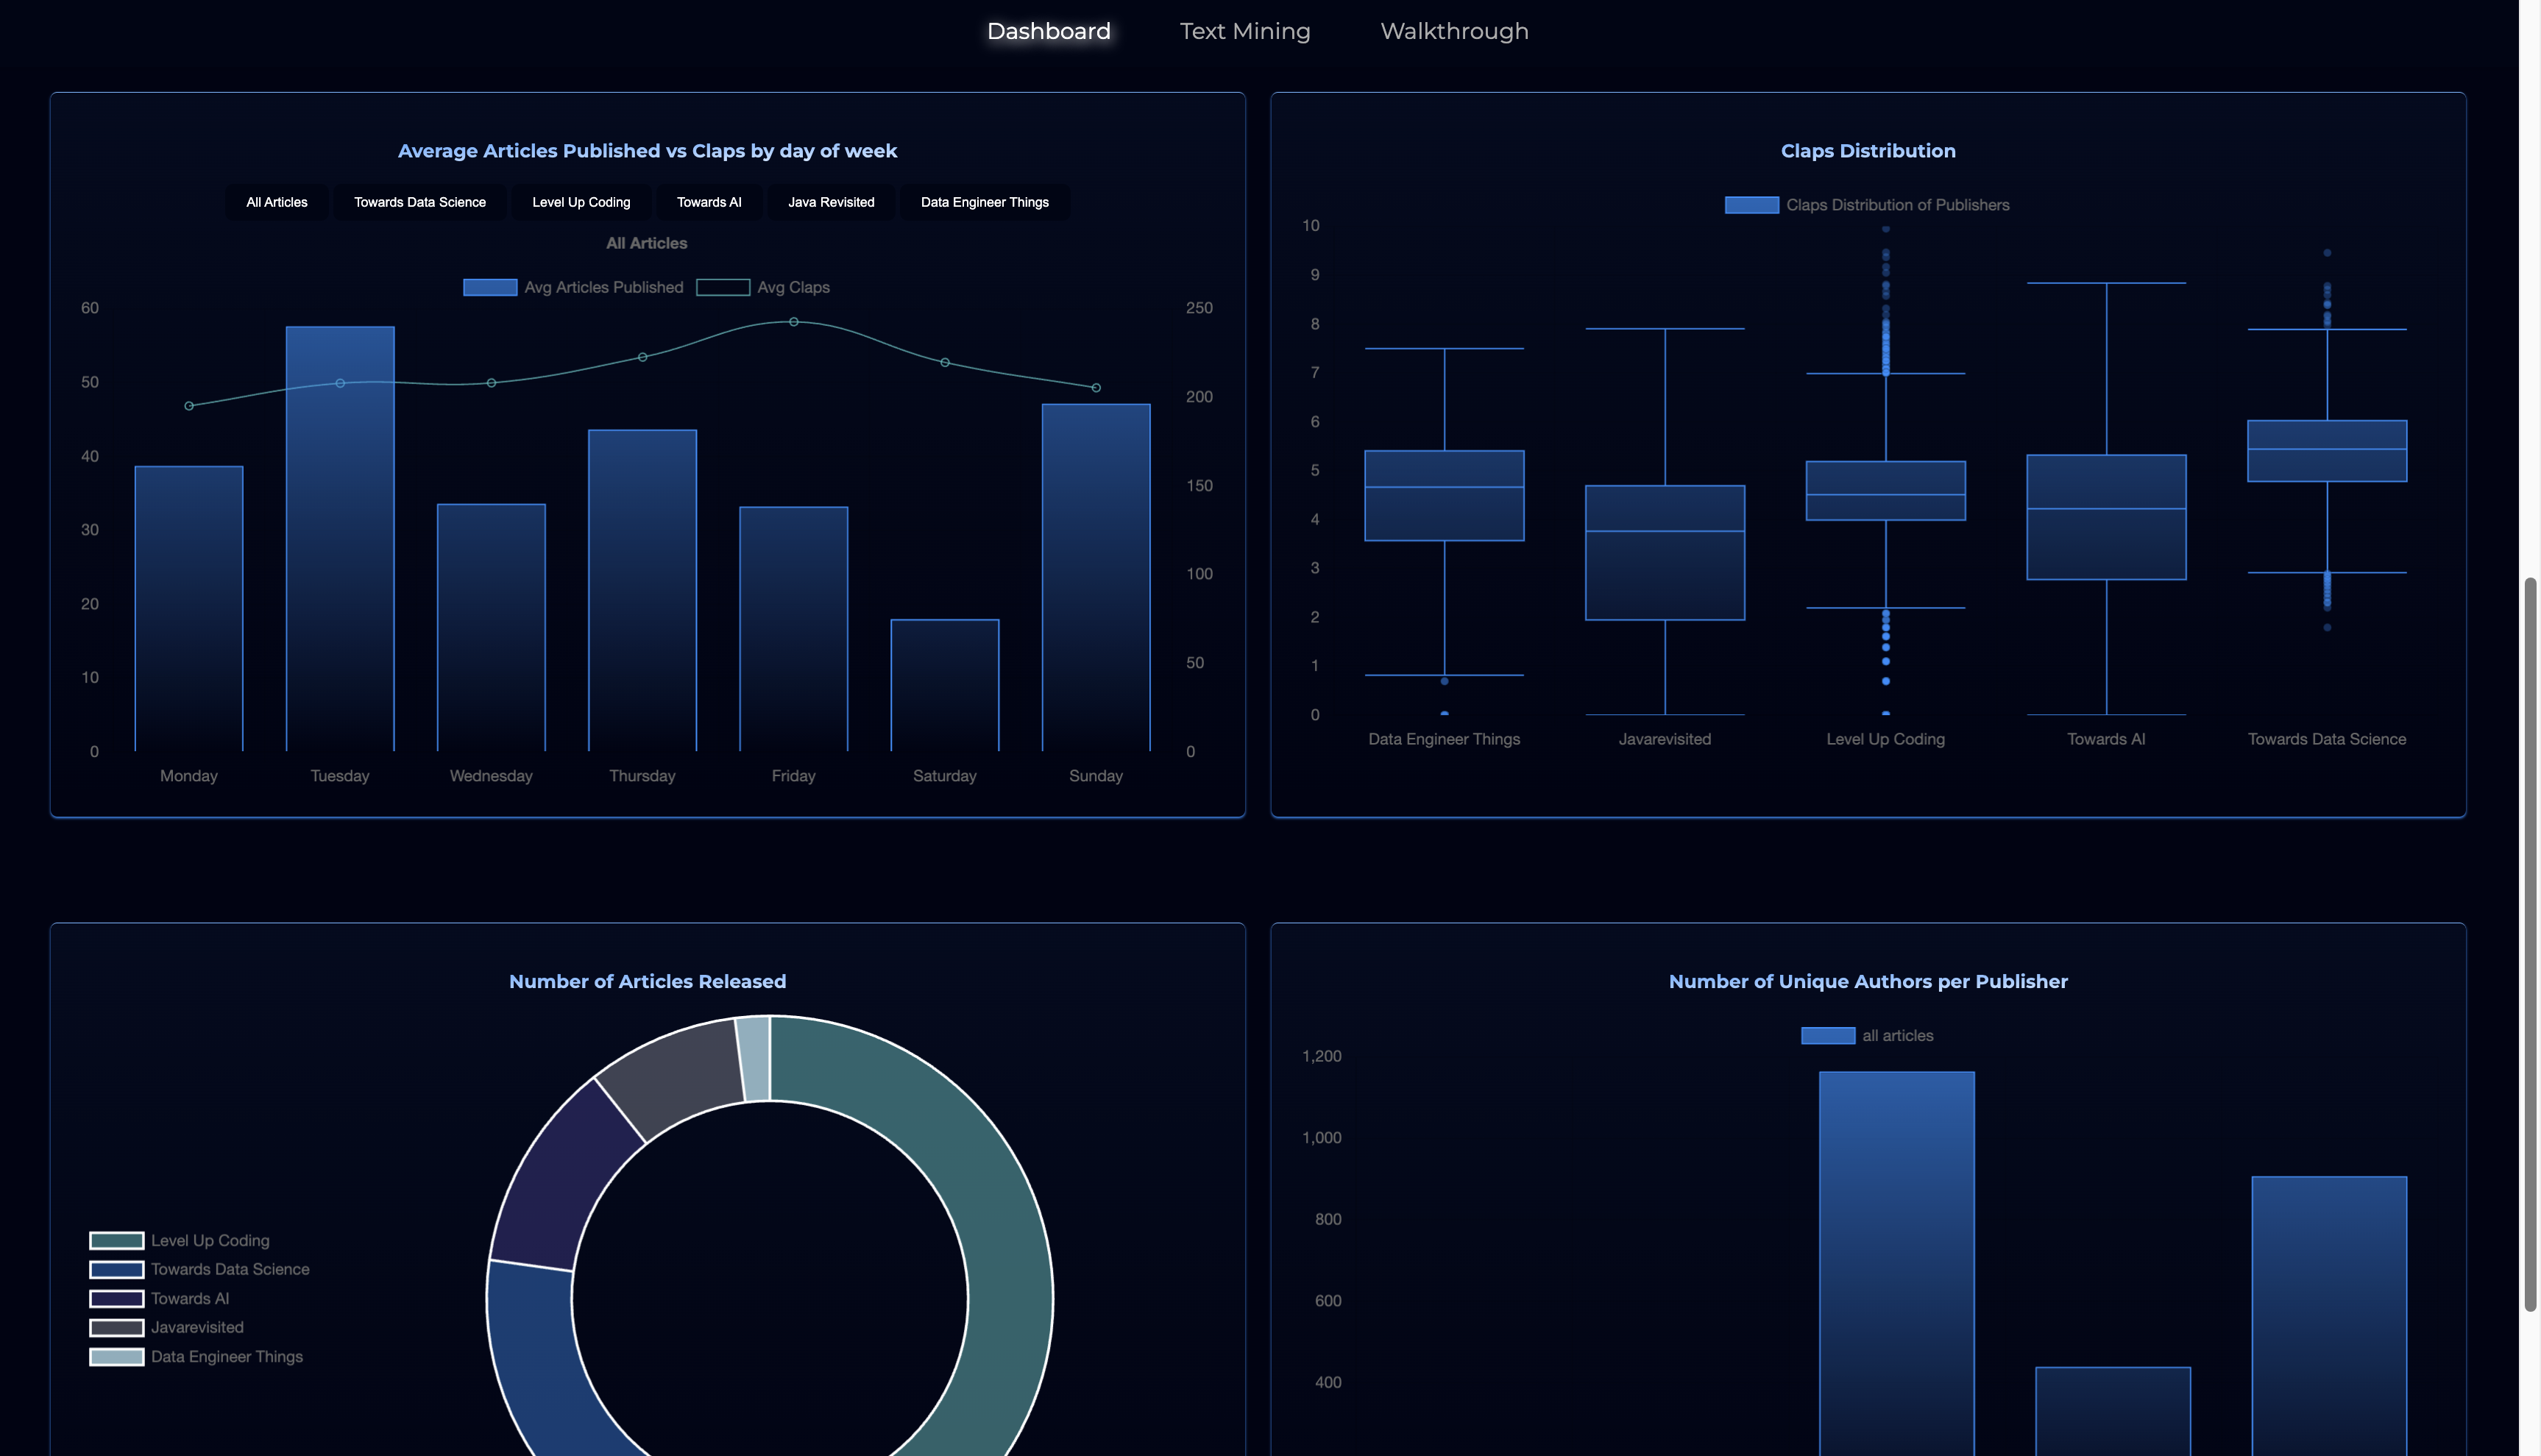Click the Monday bar

coord(189,608)
